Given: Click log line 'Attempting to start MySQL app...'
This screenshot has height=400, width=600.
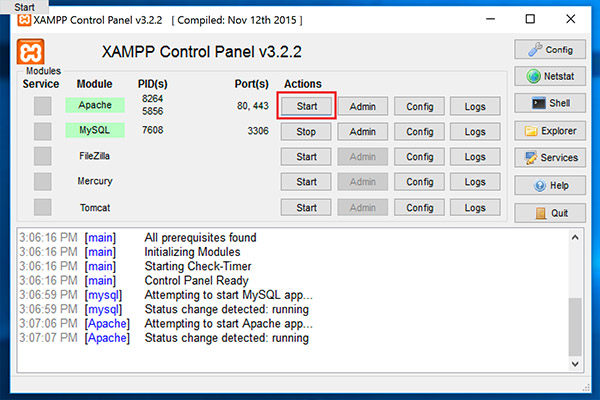Looking at the screenshot, I should click(228, 295).
